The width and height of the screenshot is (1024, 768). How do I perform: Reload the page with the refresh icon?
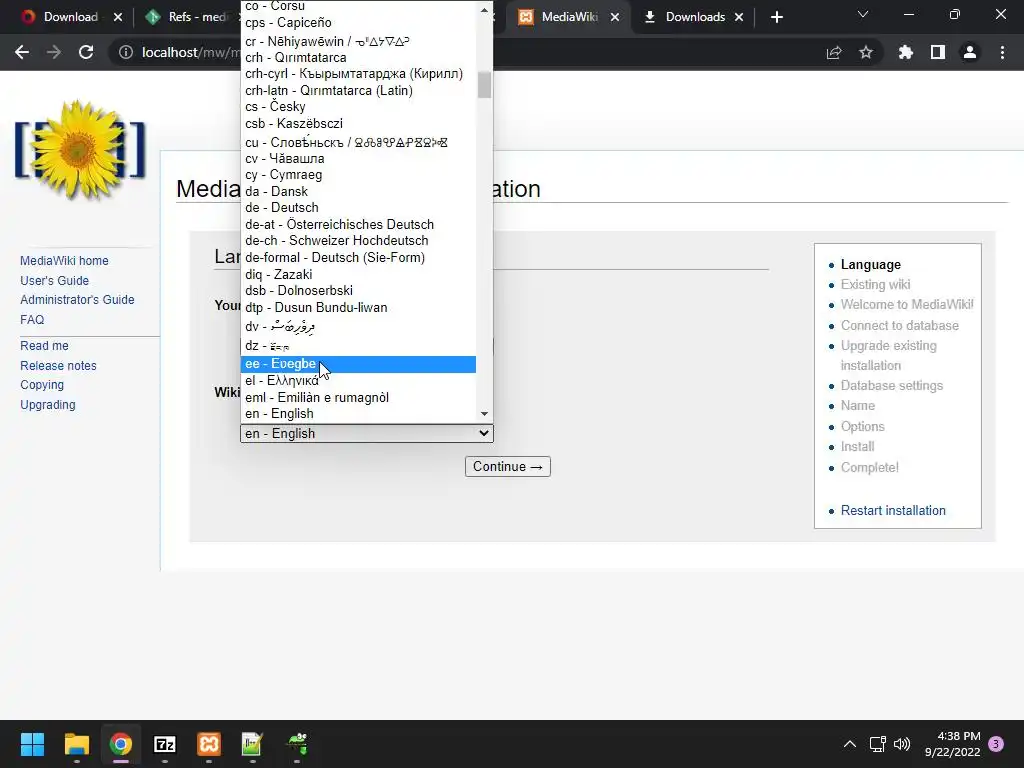pyautogui.click(x=86, y=52)
